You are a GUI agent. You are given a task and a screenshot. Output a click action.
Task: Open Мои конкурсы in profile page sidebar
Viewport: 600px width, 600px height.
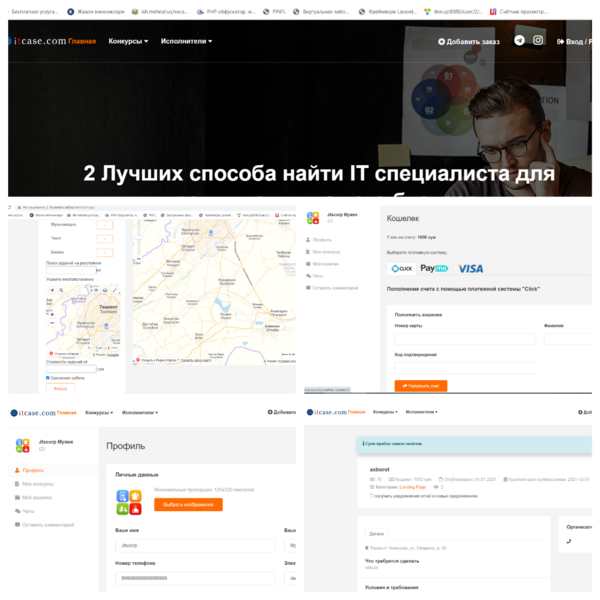pos(38,484)
